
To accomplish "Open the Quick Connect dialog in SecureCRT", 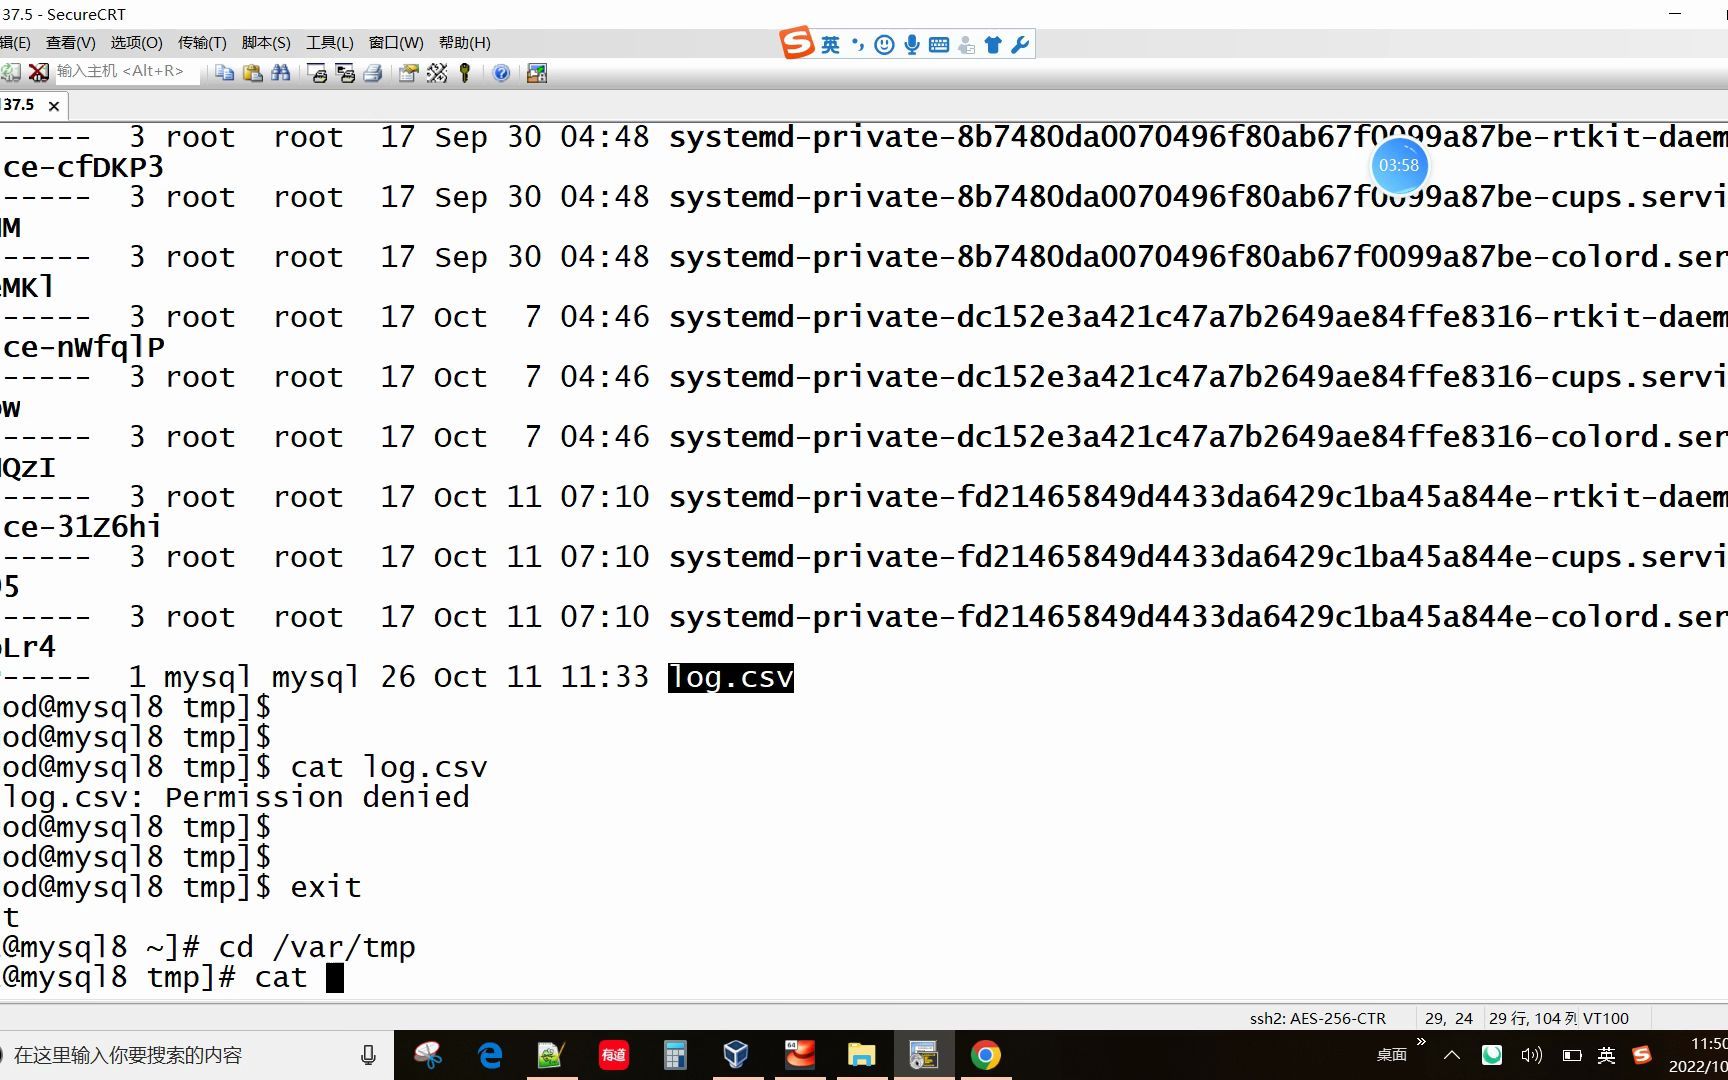I will point(10,72).
